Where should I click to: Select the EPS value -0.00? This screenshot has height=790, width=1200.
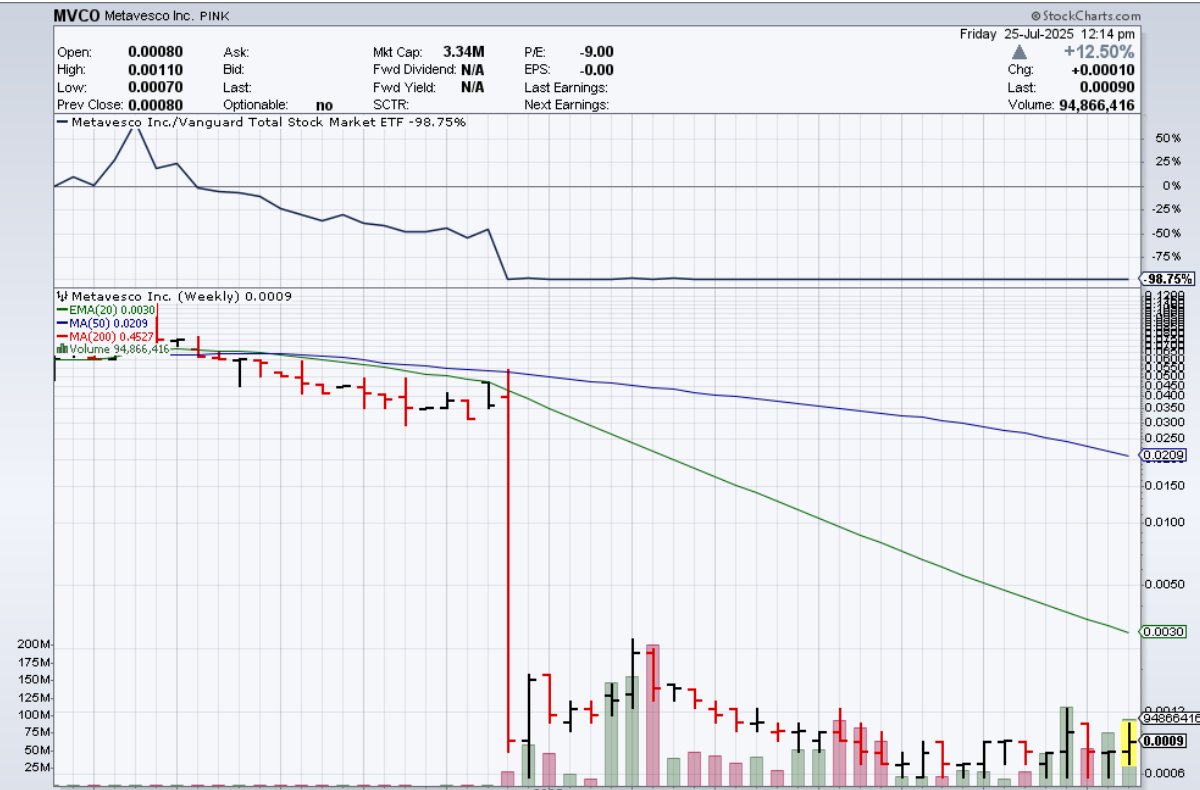point(596,70)
